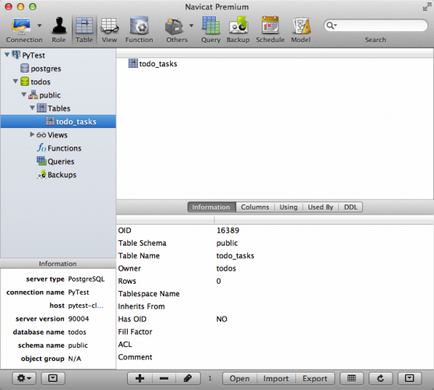Add a new table with plus button
Screen dimensions: 434x390
click(x=140, y=378)
